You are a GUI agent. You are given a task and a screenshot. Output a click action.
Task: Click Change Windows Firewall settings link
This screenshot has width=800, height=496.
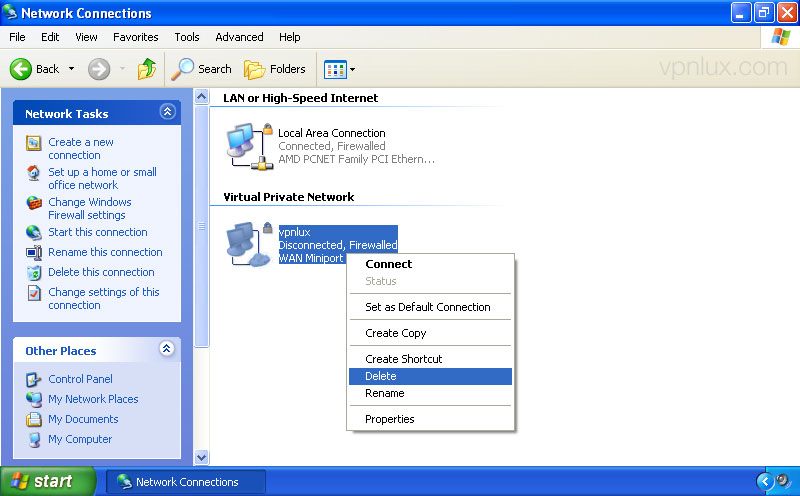pos(90,209)
